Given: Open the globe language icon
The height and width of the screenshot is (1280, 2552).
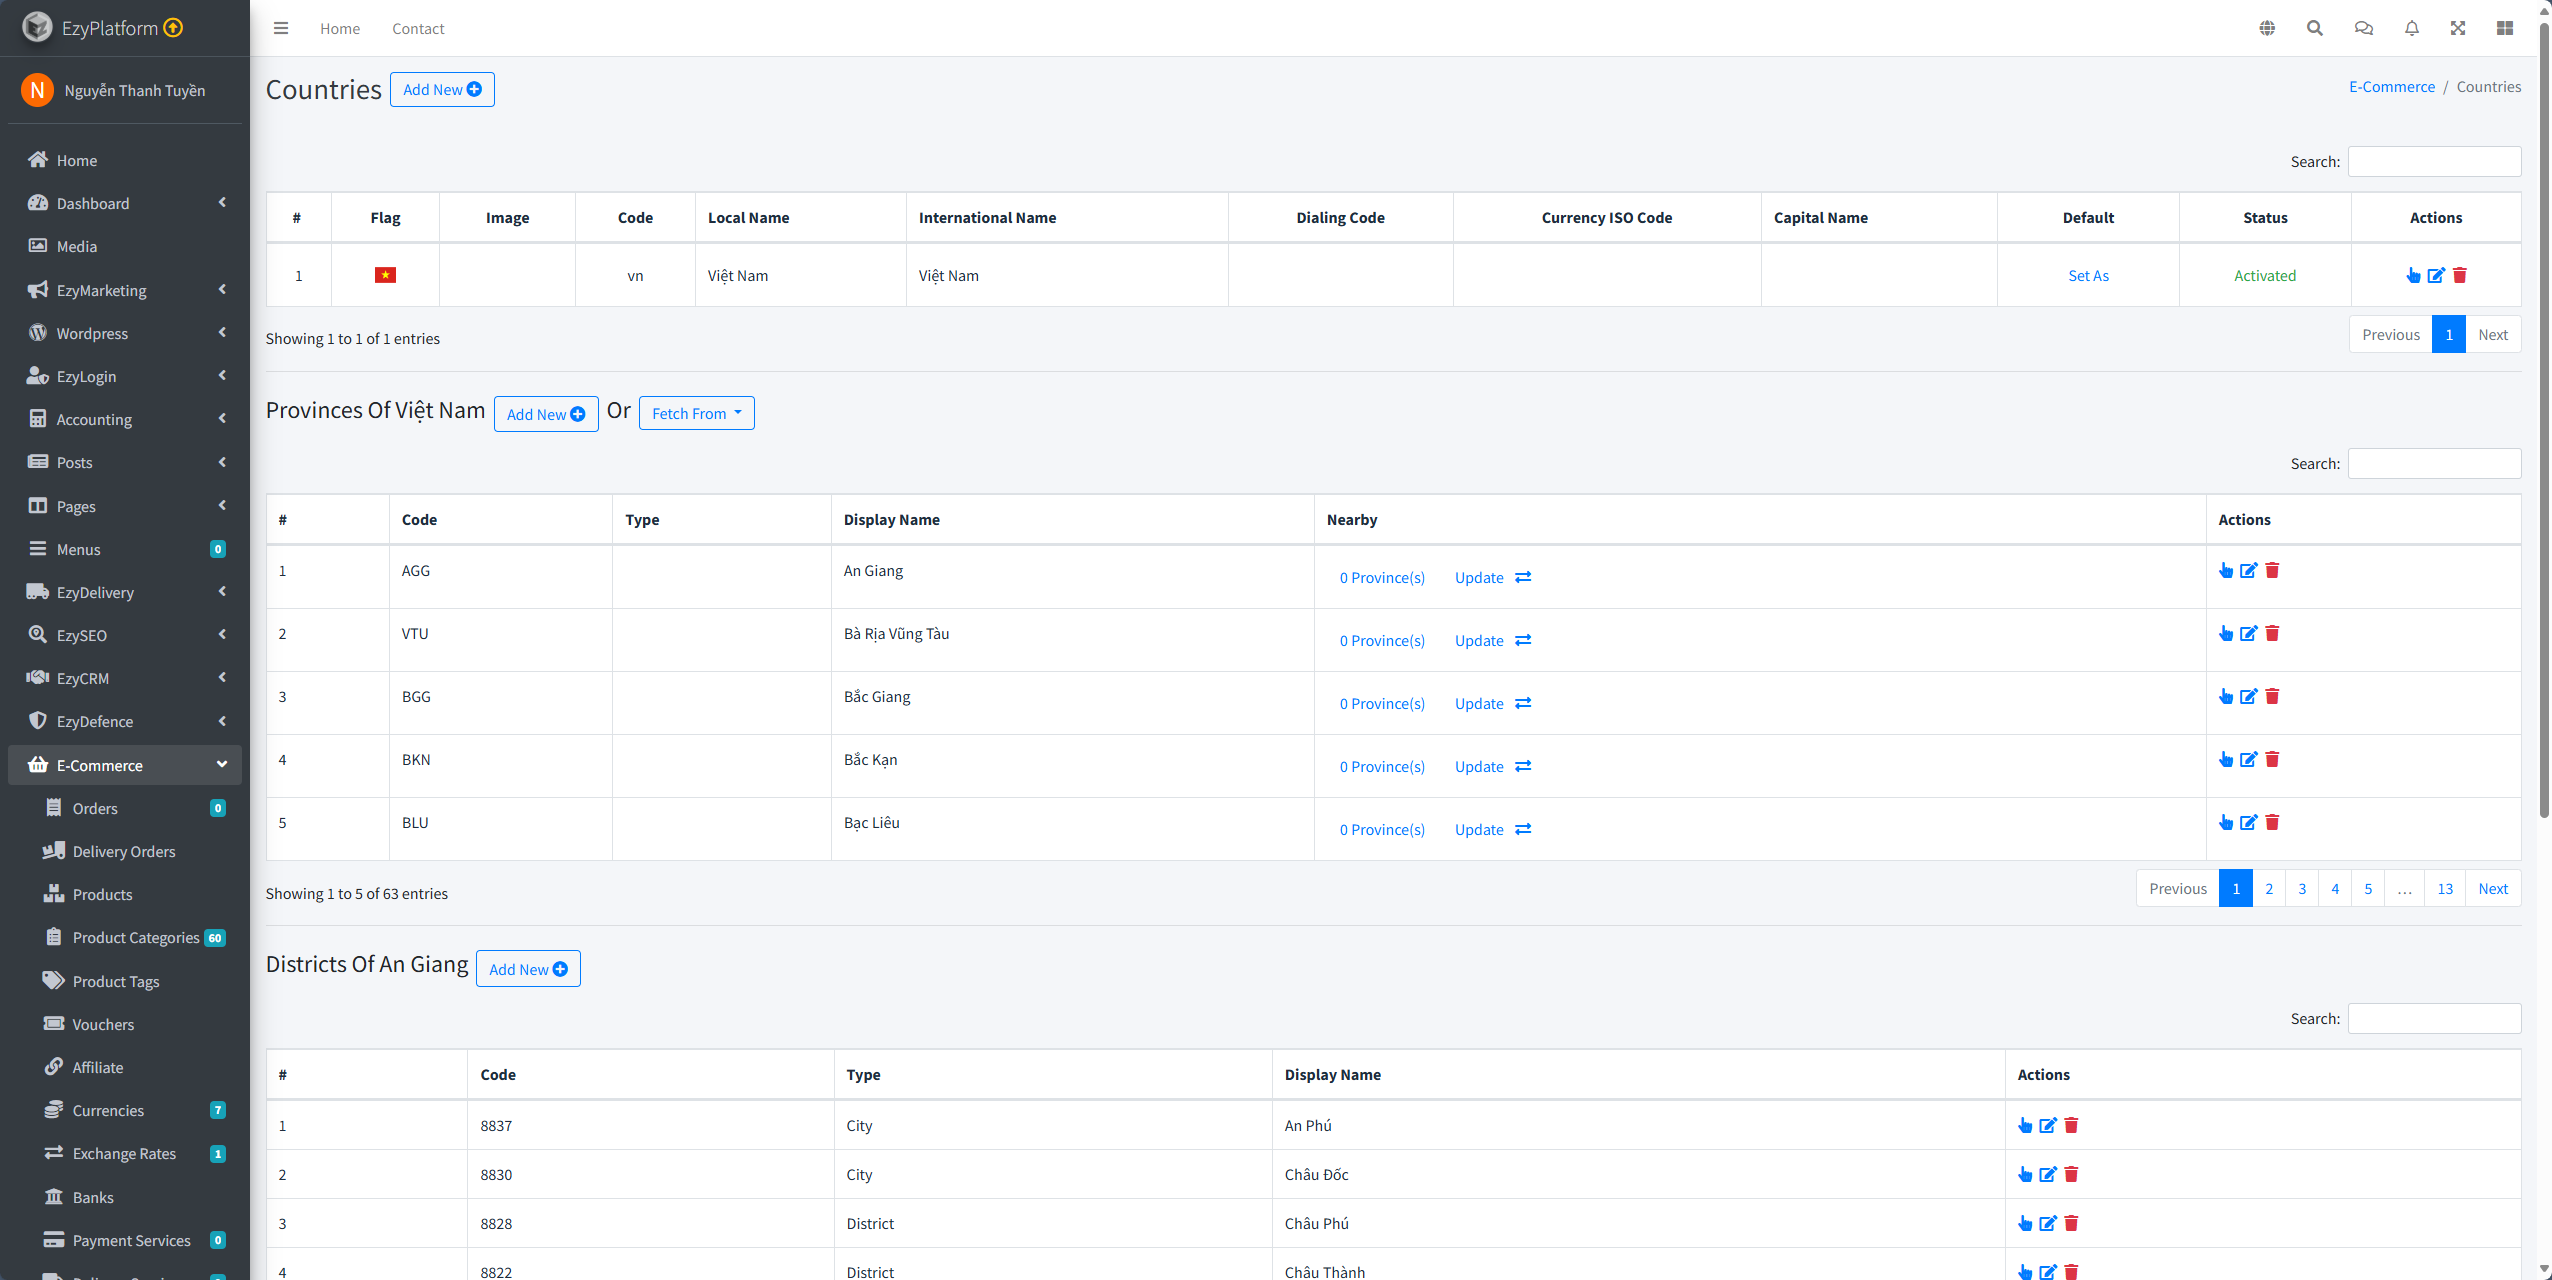Looking at the screenshot, I should point(2267,28).
